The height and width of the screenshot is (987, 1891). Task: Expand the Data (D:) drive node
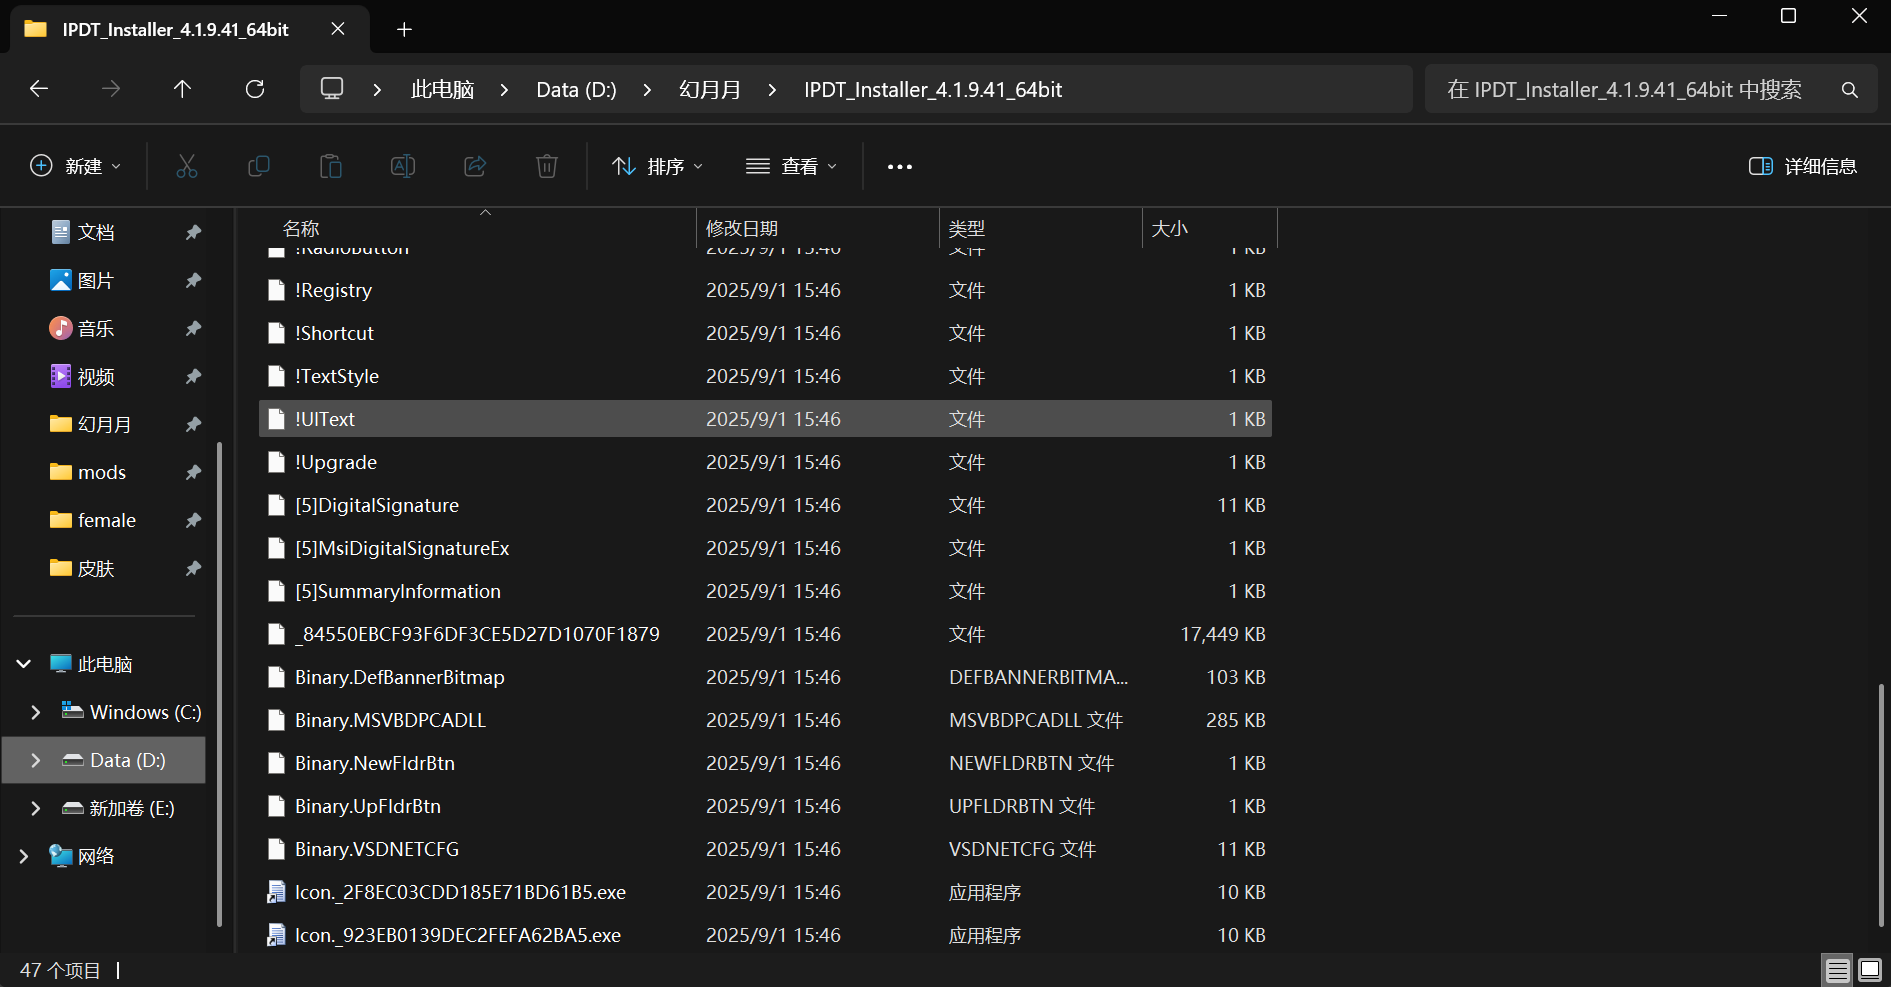pos(36,760)
